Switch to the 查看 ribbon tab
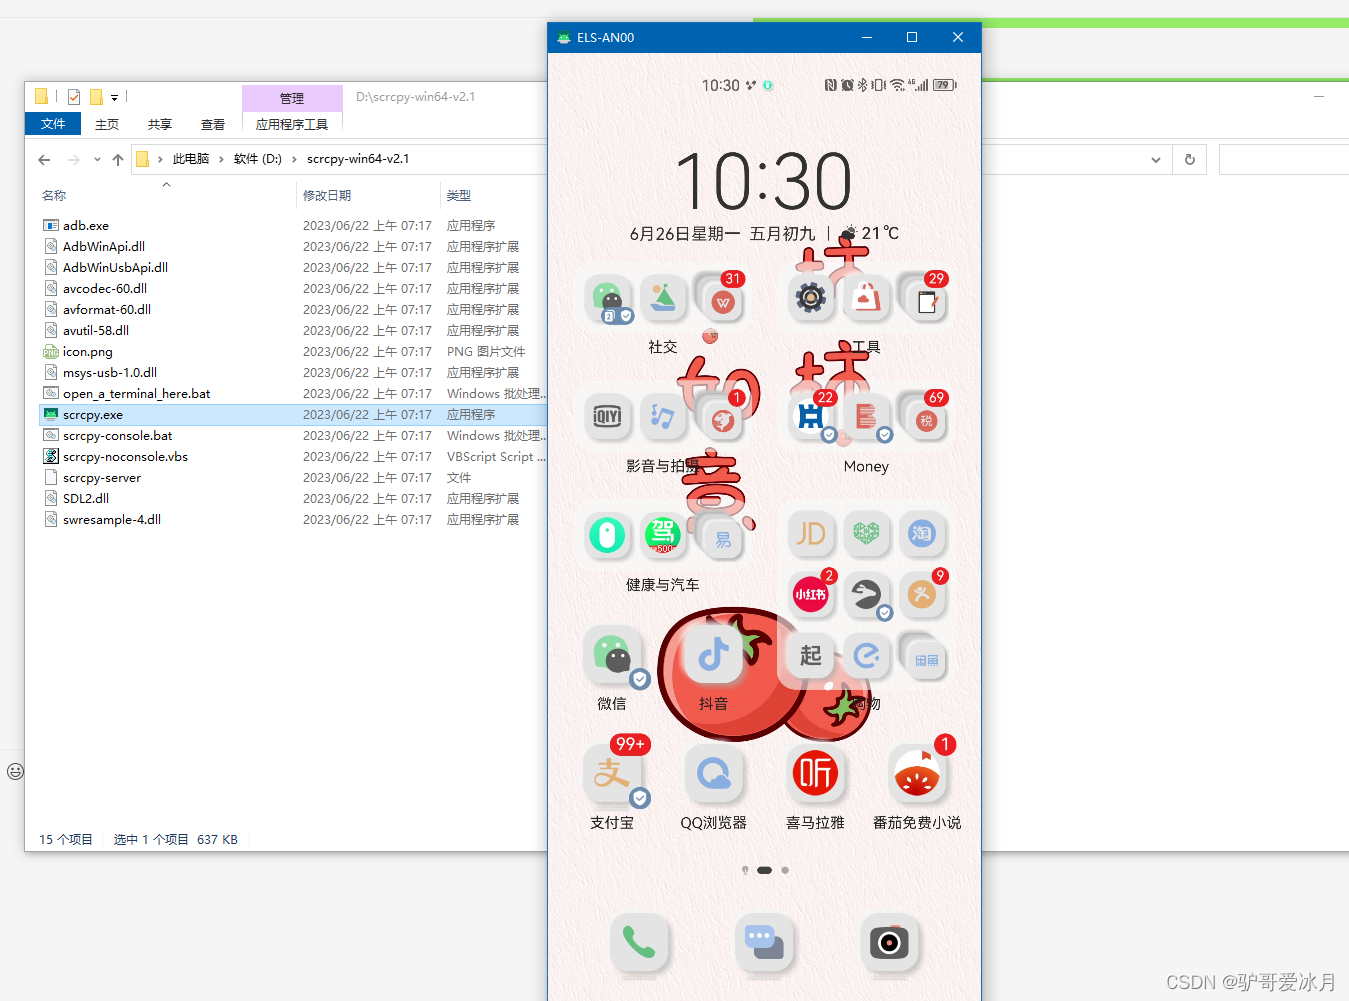This screenshot has height=1001, width=1349. pos(213,124)
